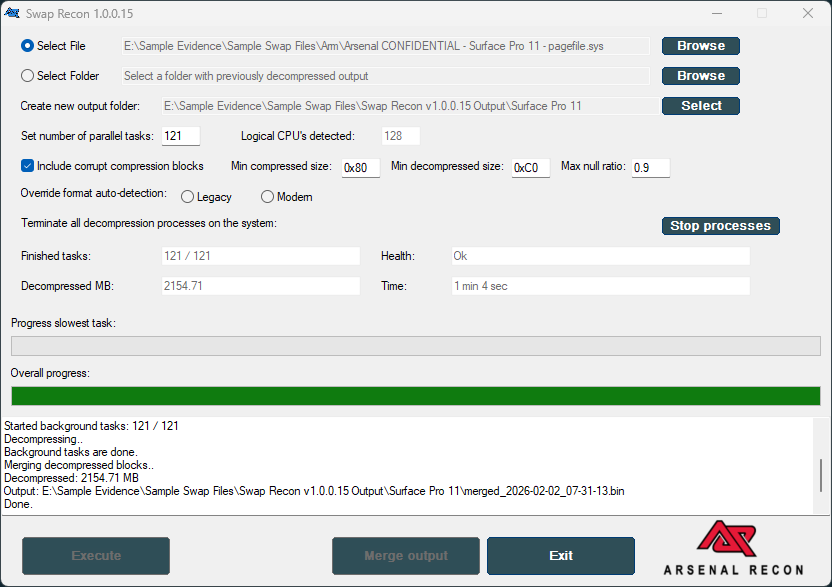The image size is (832, 587).
Task: Click the log line 'Decompressed: 2154.71 MB'
Action: [x=71, y=478]
